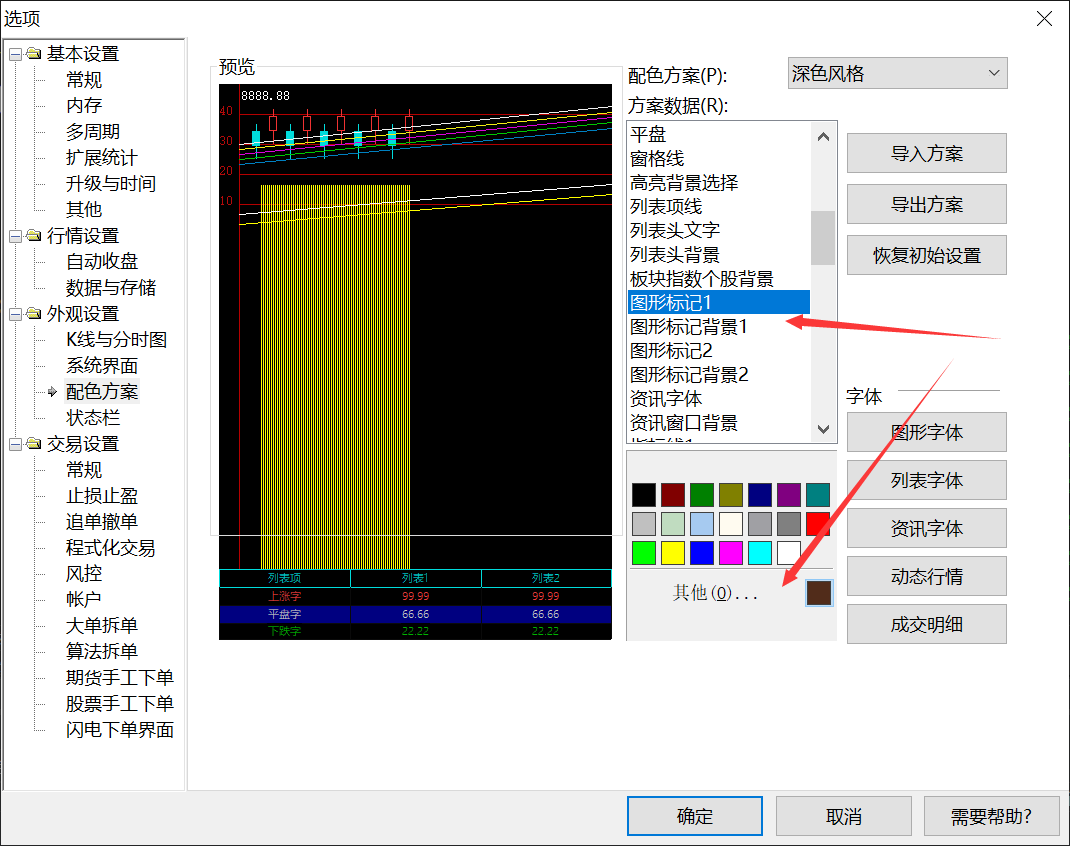Open 成交明细 font settings
This screenshot has width=1070, height=846.
click(927, 624)
